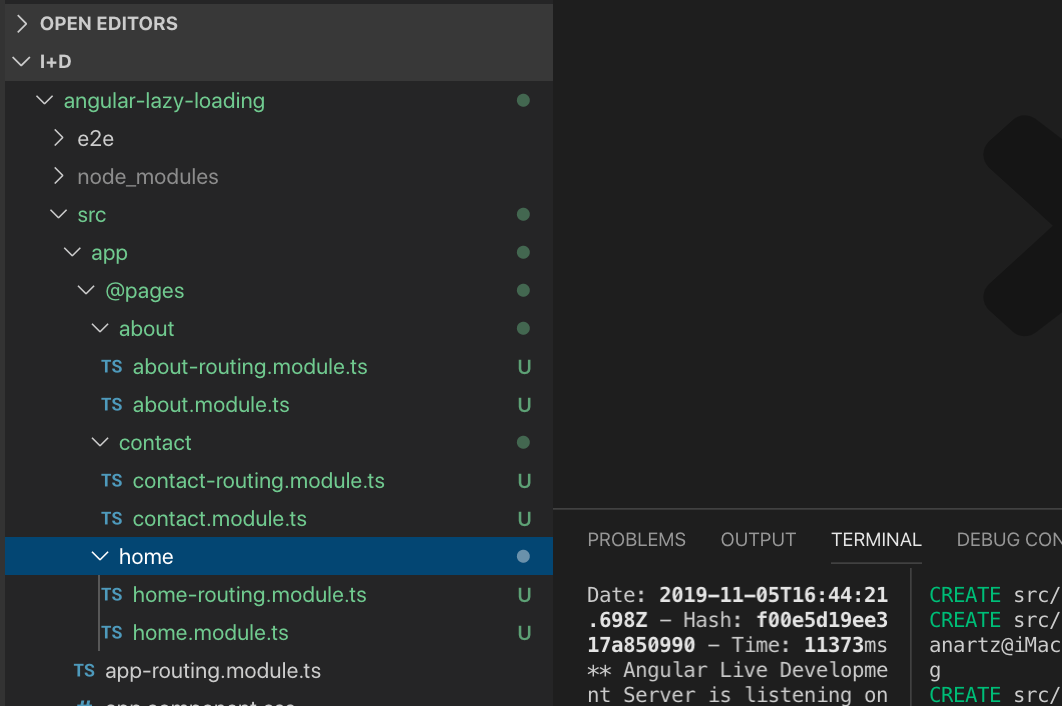This screenshot has width=1062, height=706.
Task: Click the U git badge next to contact.module.ts
Action: 524,518
